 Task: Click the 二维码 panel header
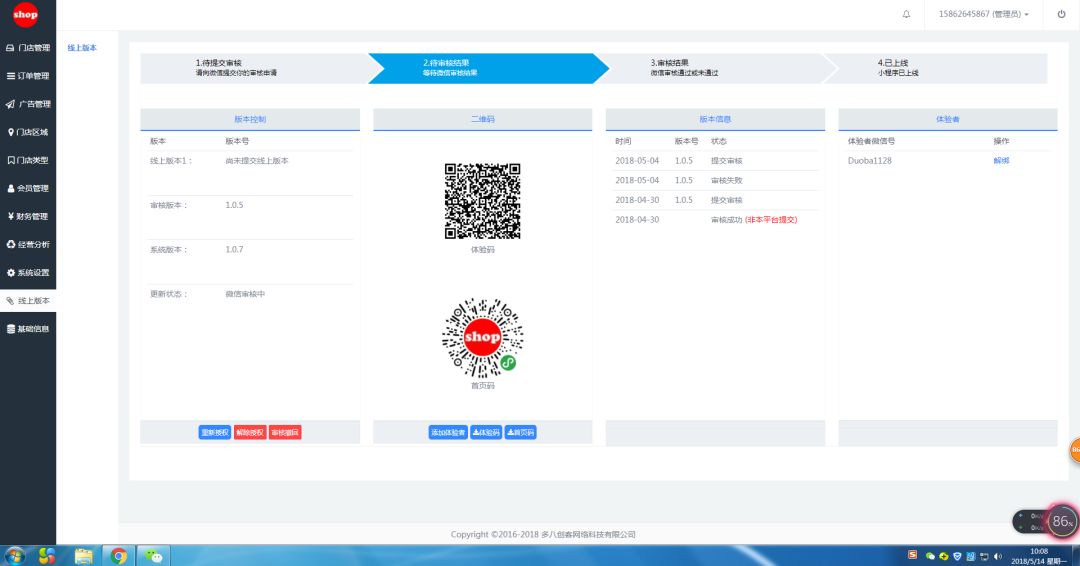[x=483, y=119]
